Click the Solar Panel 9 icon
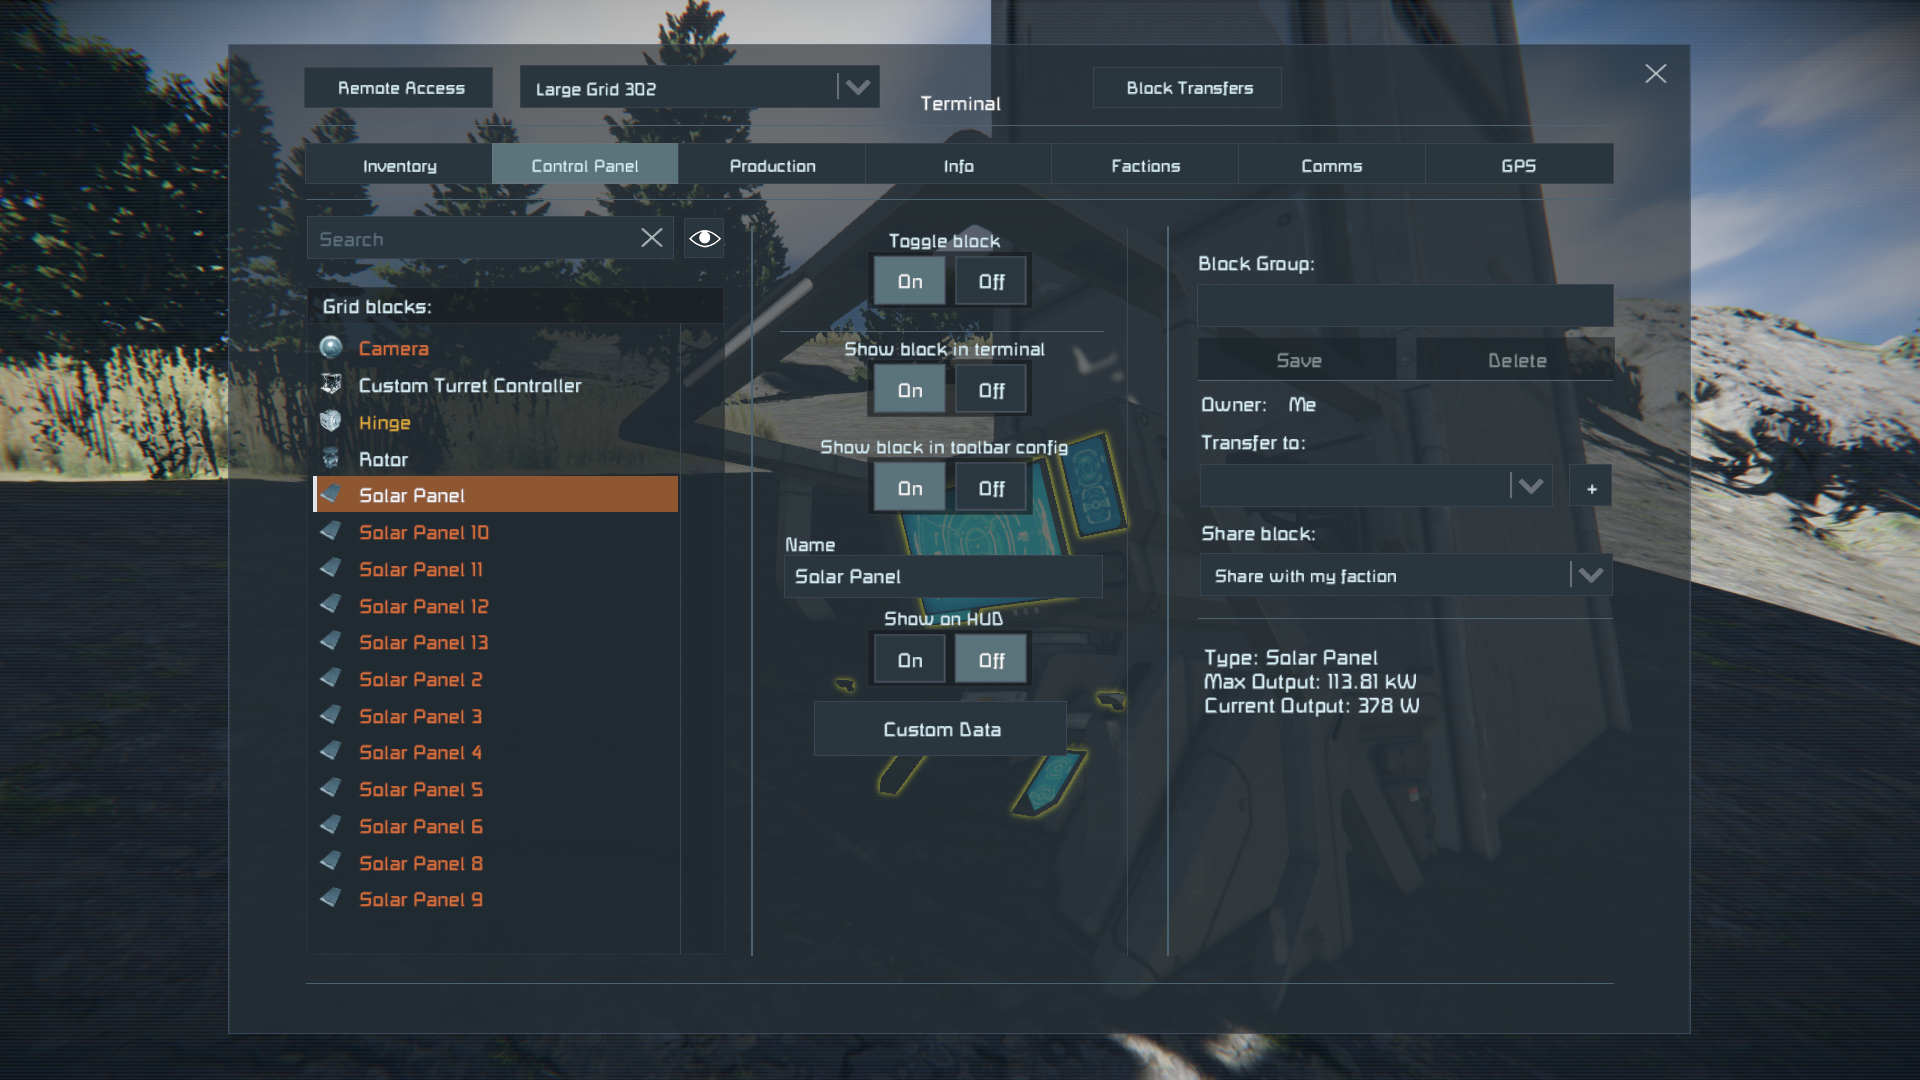 tap(331, 899)
